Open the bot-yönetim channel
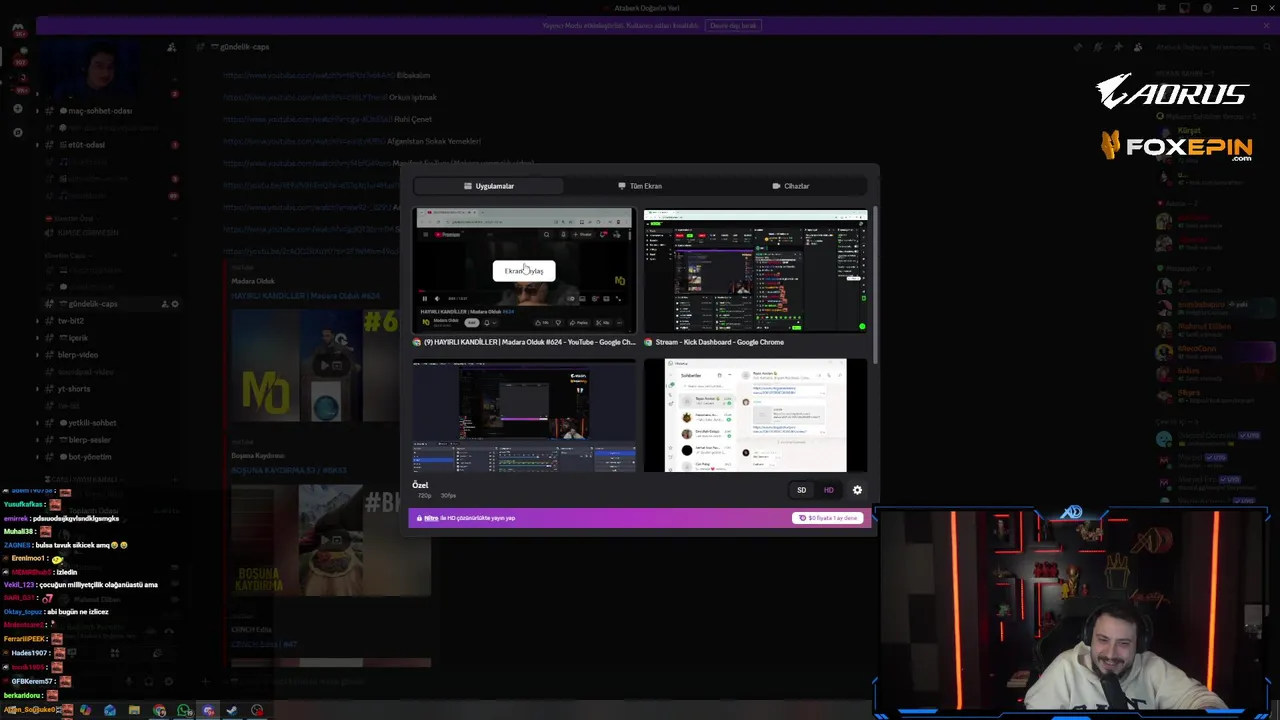This screenshot has width=1280, height=720. [90, 457]
